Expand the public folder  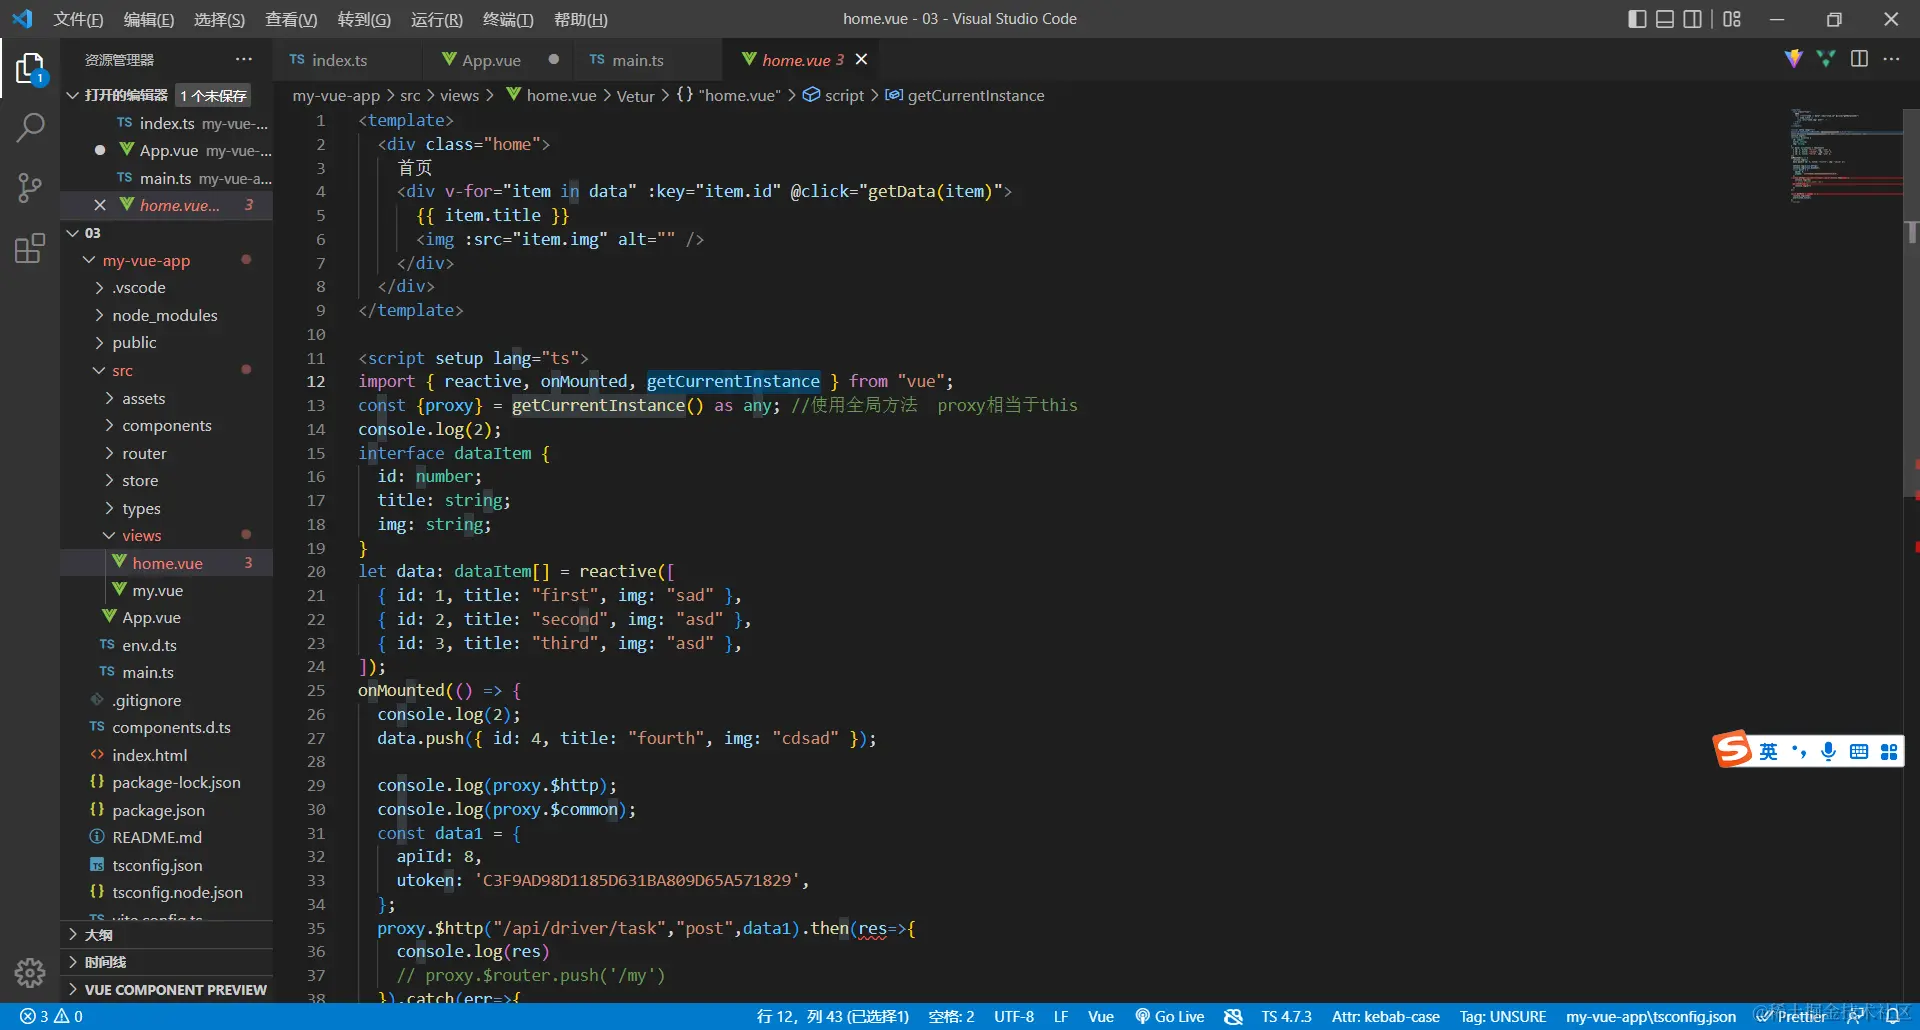[99, 343]
